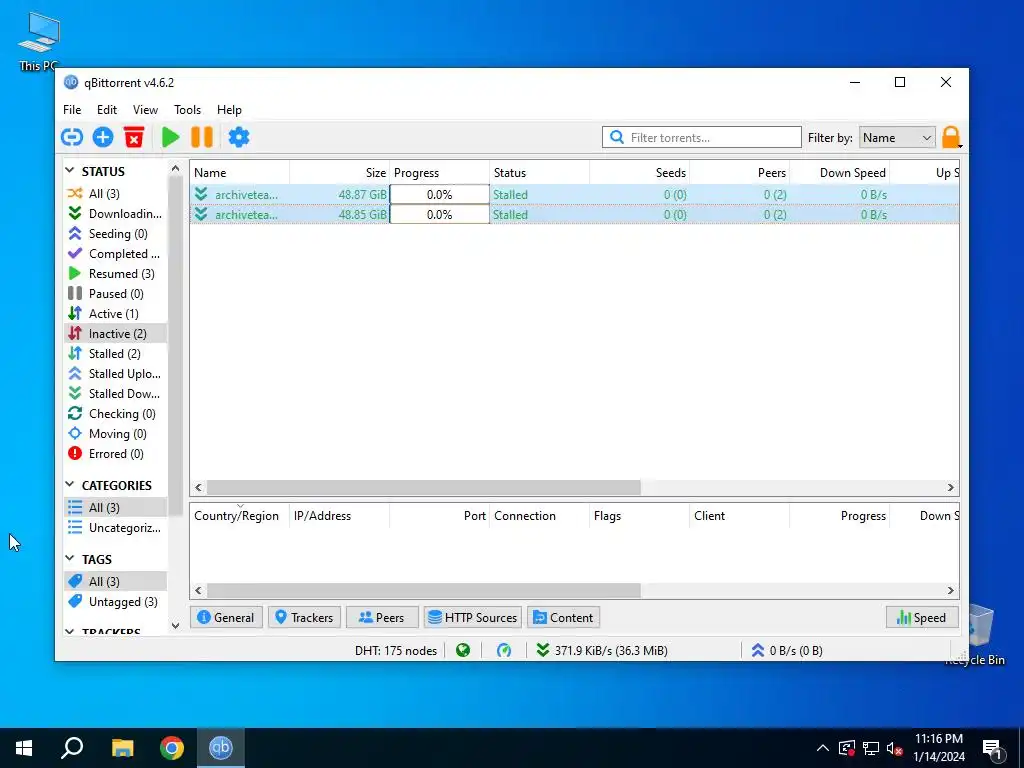This screenshot has width=1024, height=768.
Task: Click the Filter torrents search field
Action: click(701, 137)
